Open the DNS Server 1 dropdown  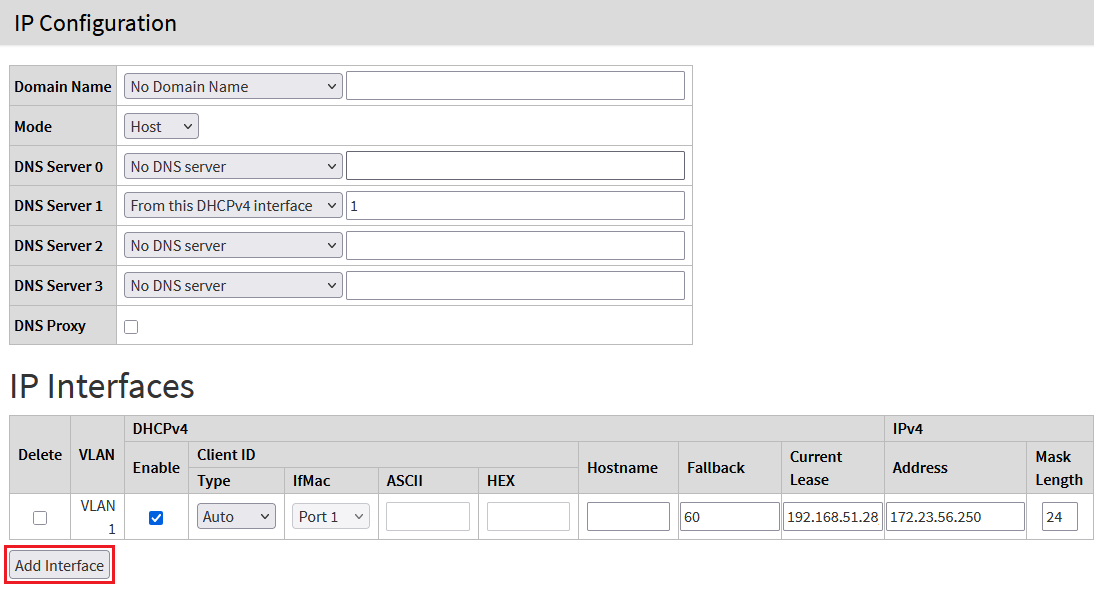click(232, 205)
